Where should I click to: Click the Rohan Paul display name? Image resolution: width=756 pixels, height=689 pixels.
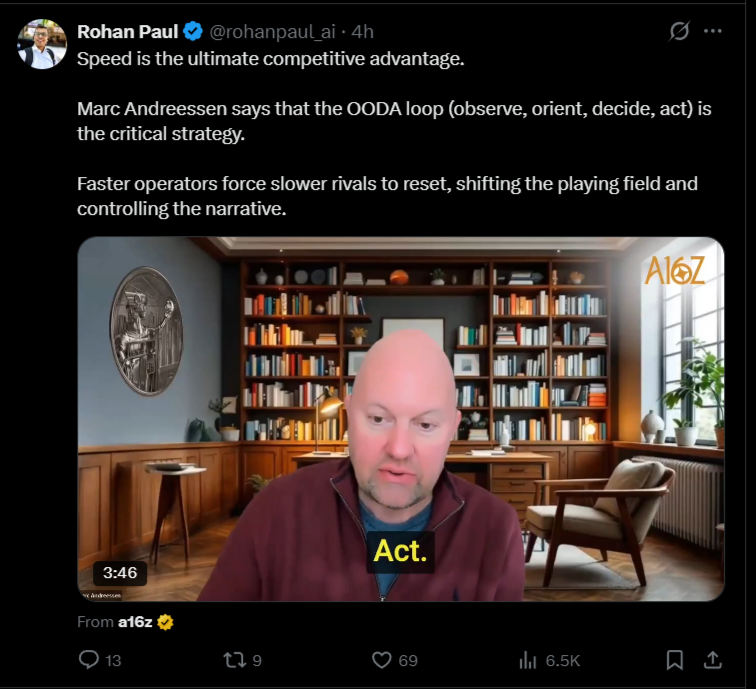(x=128, y=32)
